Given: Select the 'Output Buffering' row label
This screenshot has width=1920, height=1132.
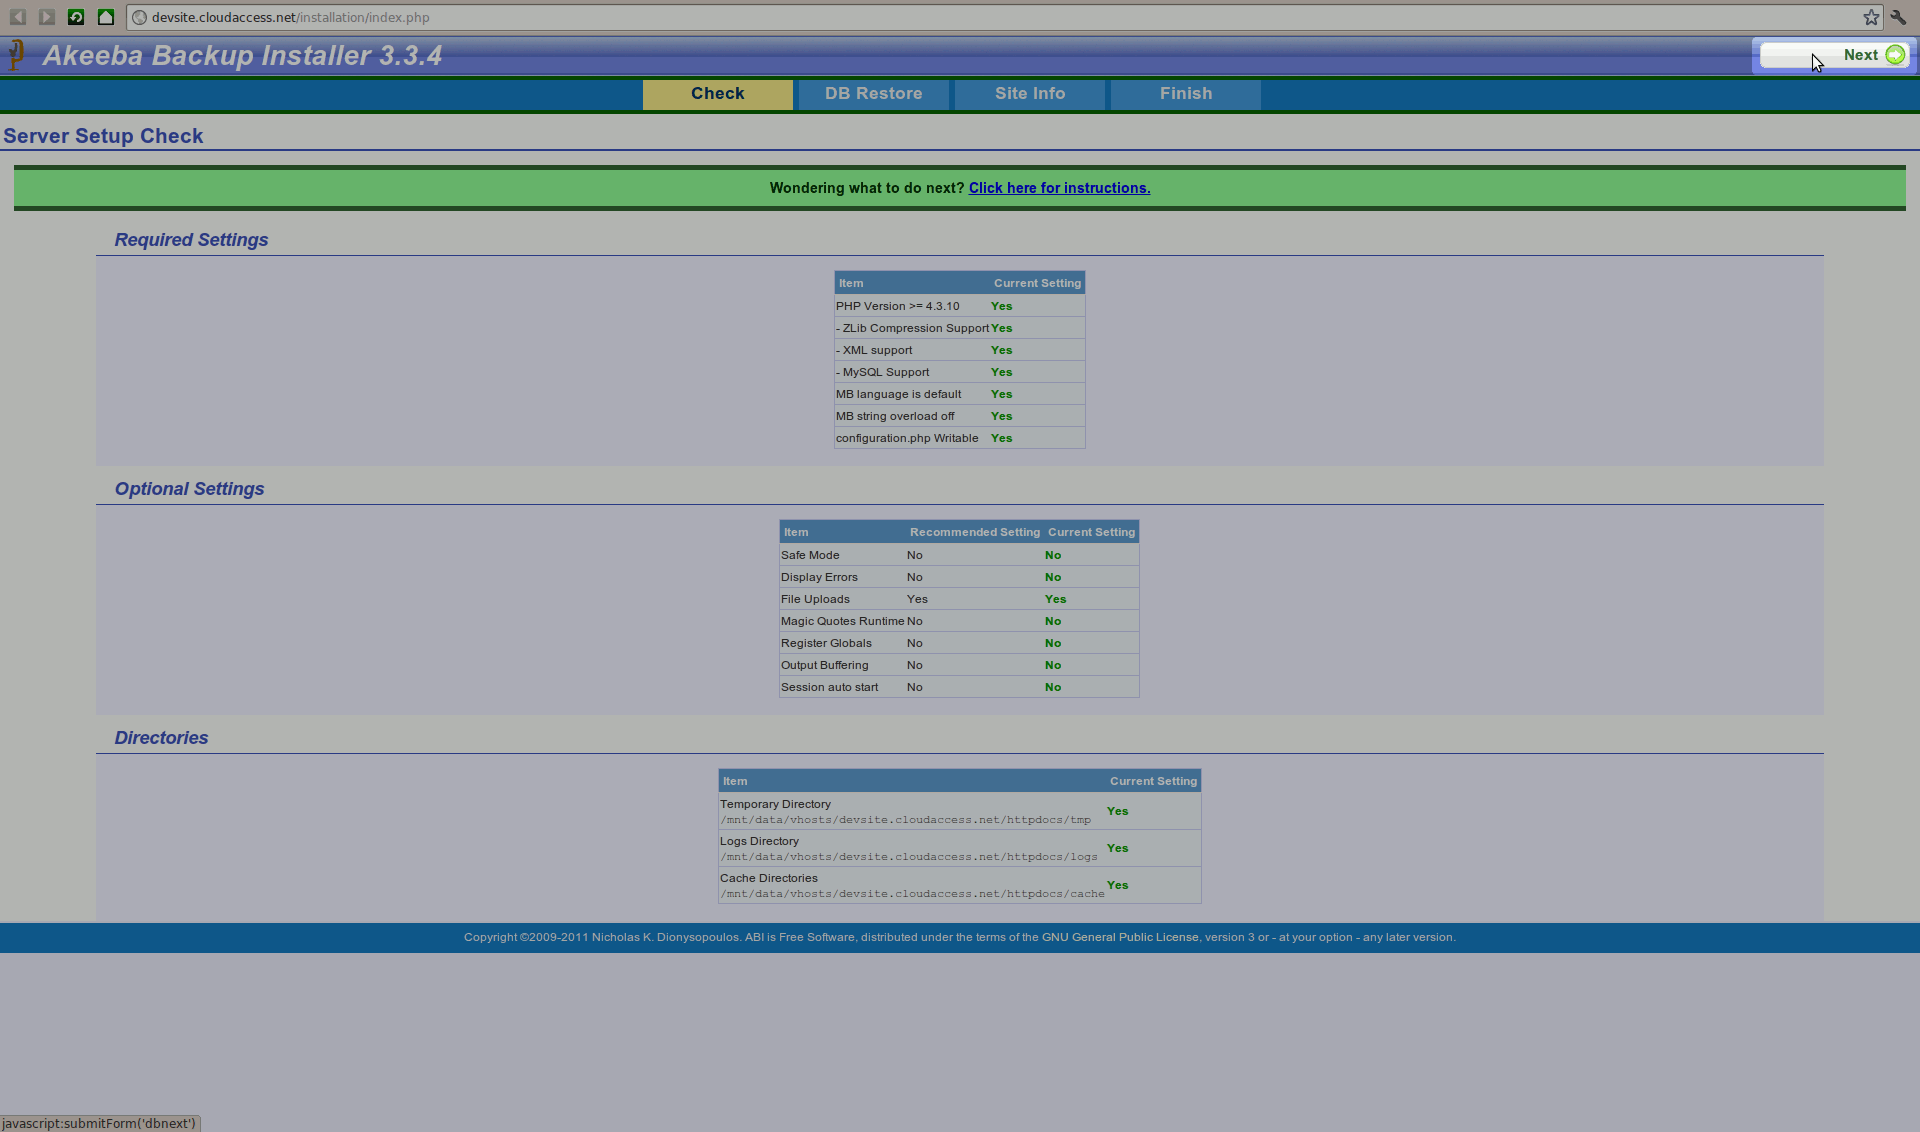Looking at the screenshot, I should point(824,665).
